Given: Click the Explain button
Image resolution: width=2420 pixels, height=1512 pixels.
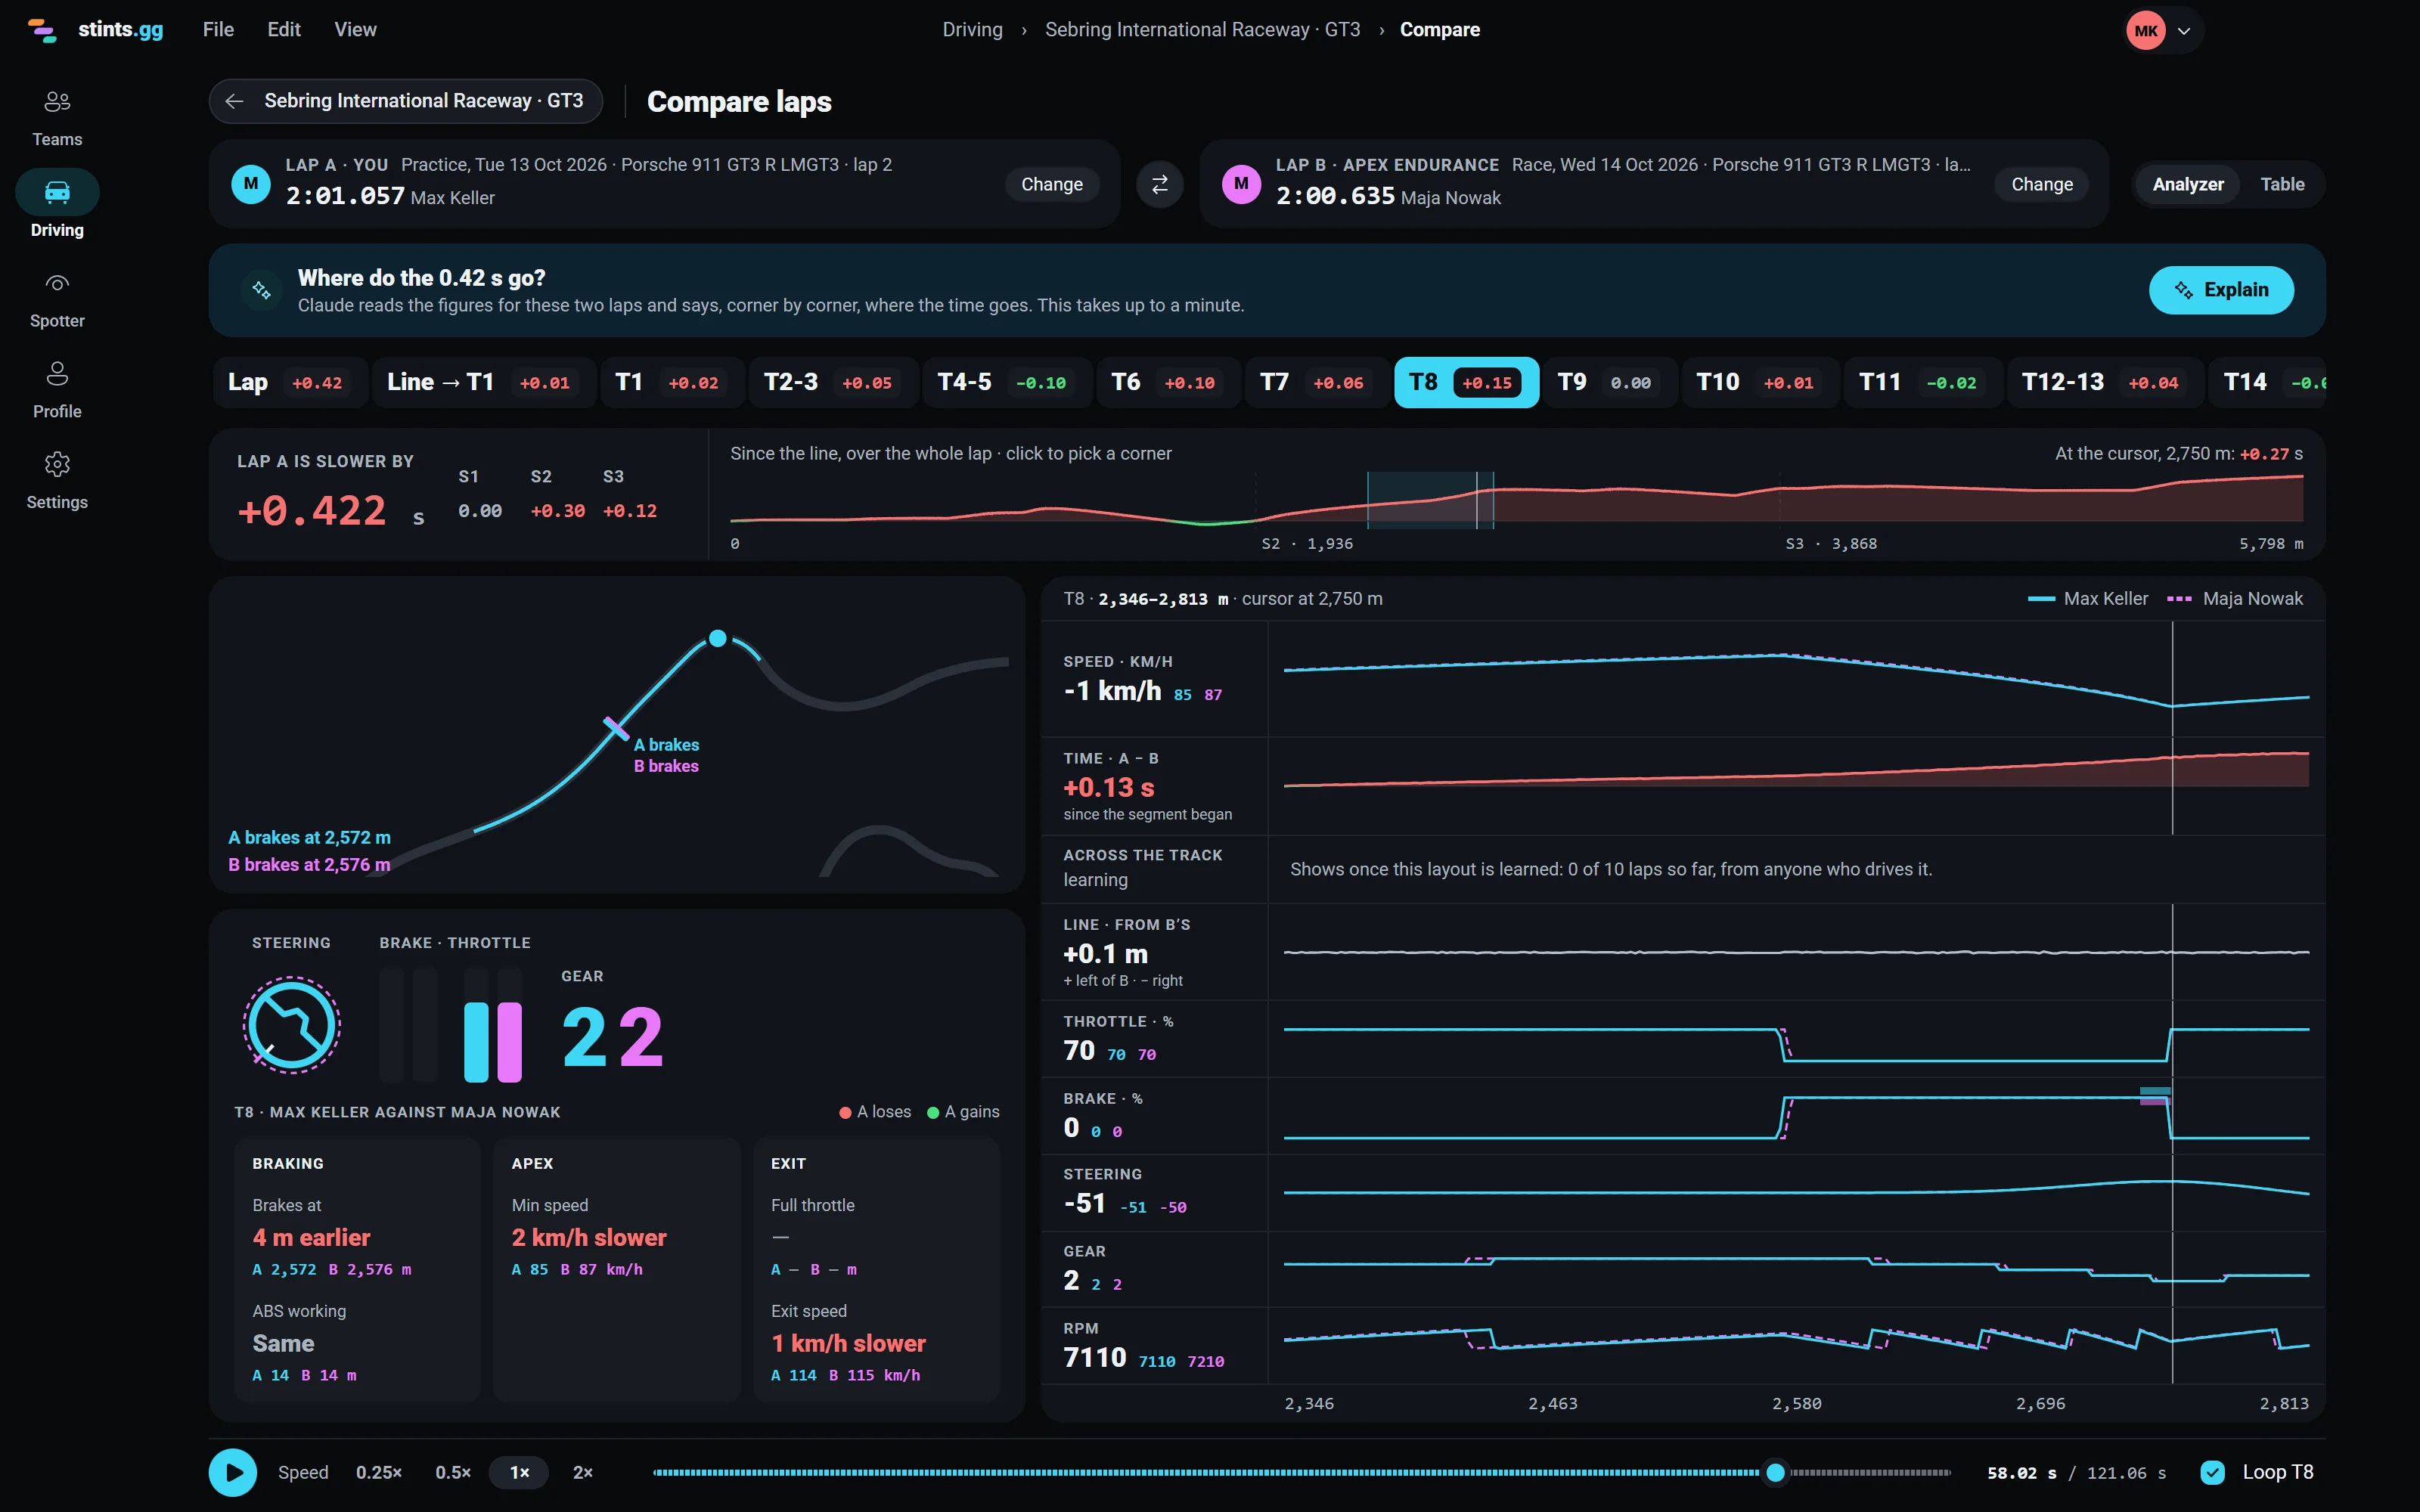Looking at the screenshot, I should pyautogui.click(x=2221, y=290).
